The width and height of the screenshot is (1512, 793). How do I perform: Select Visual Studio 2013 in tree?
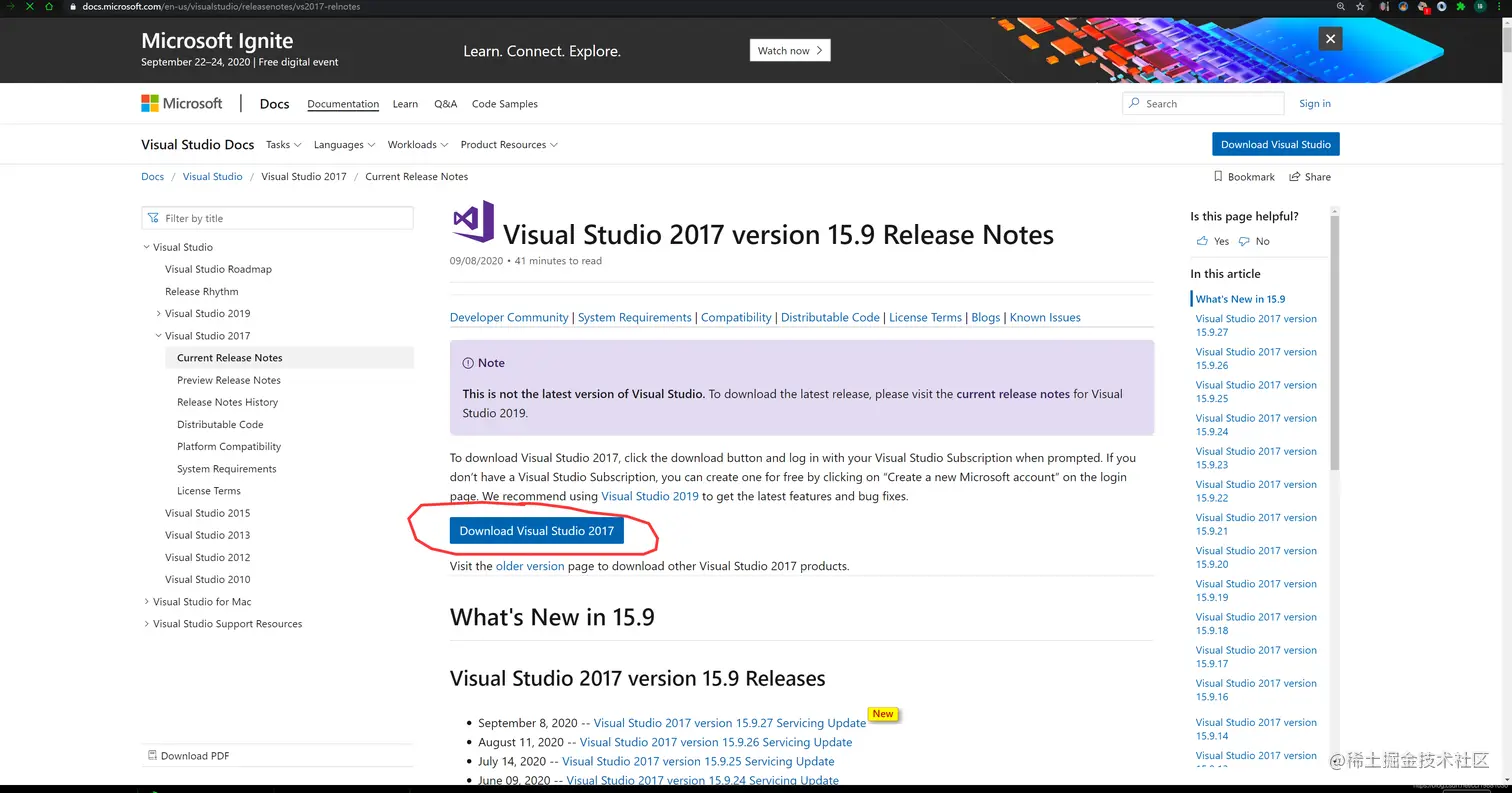click(x=208, y=535)
